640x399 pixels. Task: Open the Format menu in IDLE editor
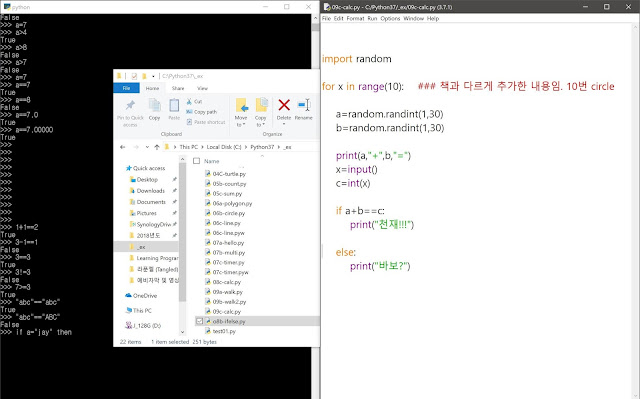(x=355, y=18)
